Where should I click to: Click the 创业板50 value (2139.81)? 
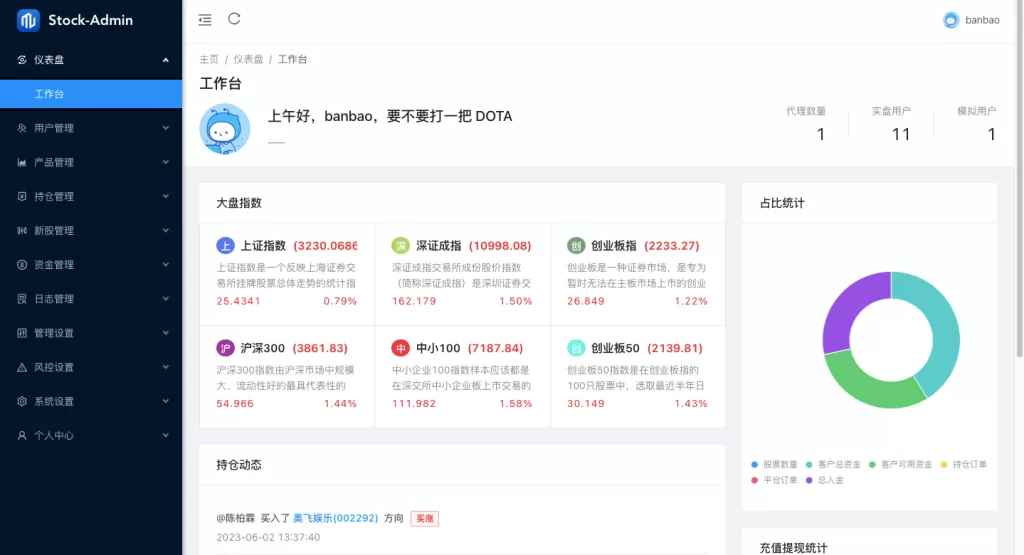pos(675,348)
